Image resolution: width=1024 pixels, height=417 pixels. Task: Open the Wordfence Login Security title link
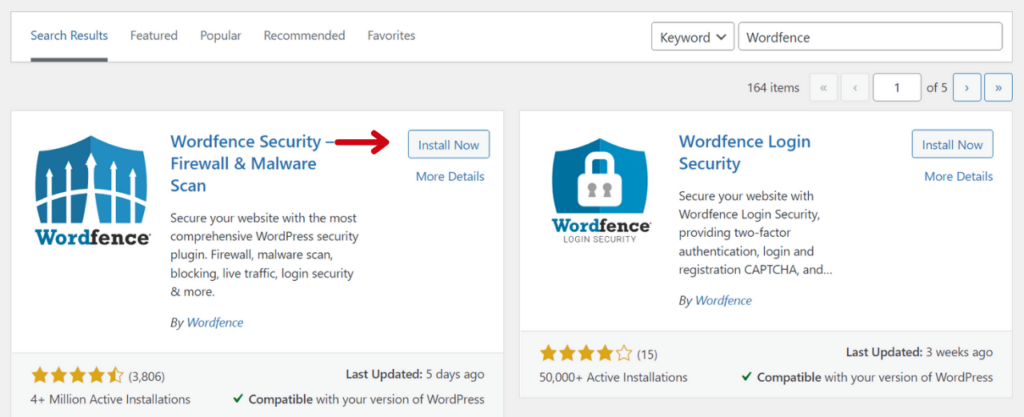[x=744, y=152]
